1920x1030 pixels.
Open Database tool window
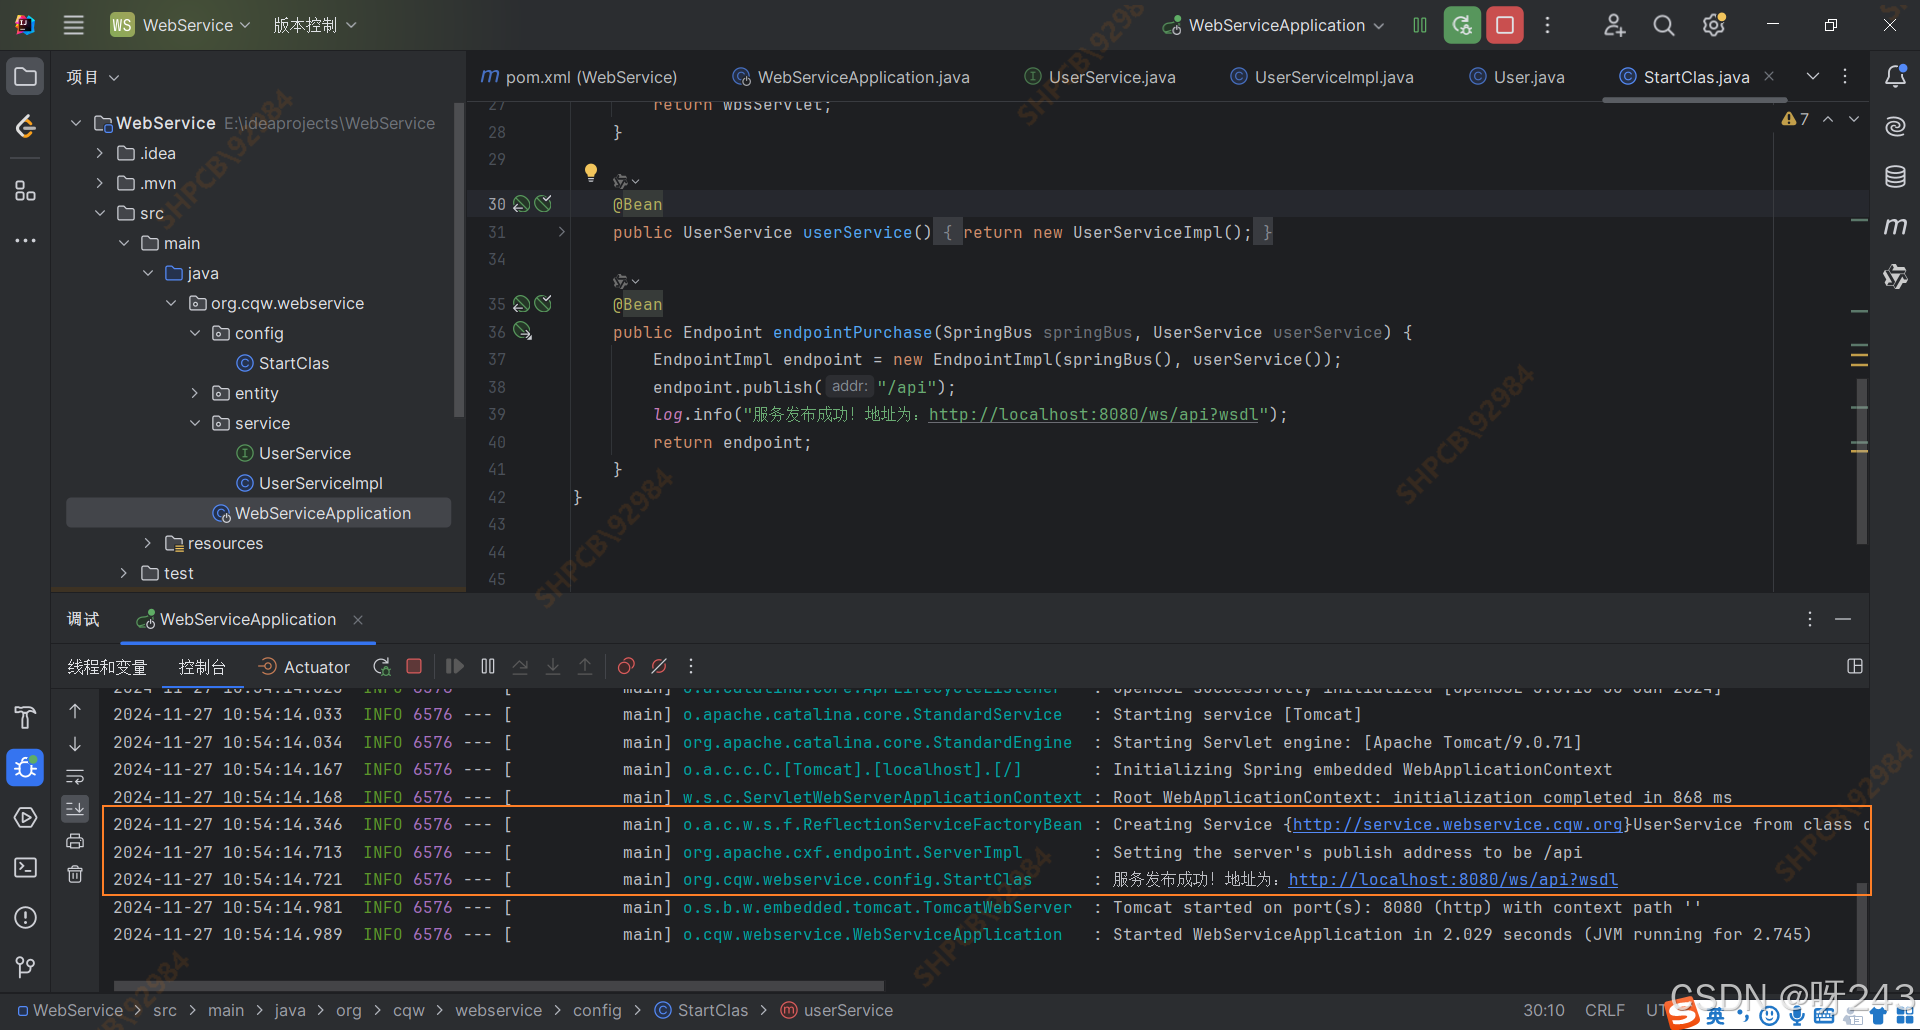(1895, 177)
